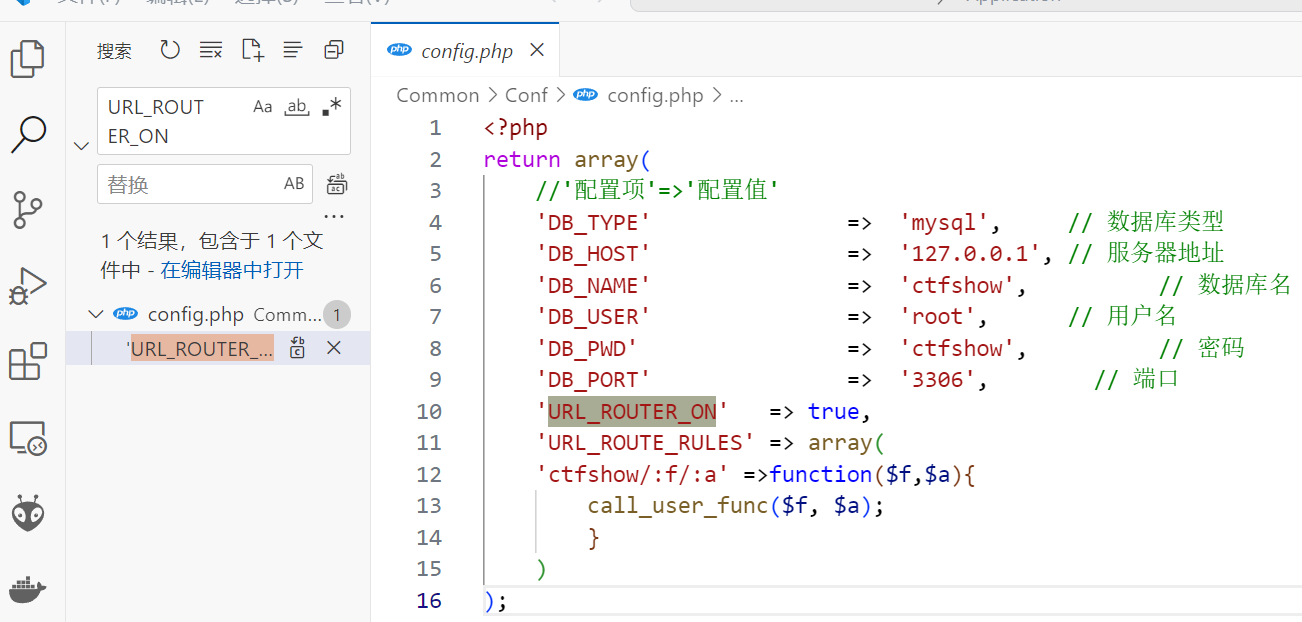
Task: Collapse config.php search result group
Action: (96, 315)
